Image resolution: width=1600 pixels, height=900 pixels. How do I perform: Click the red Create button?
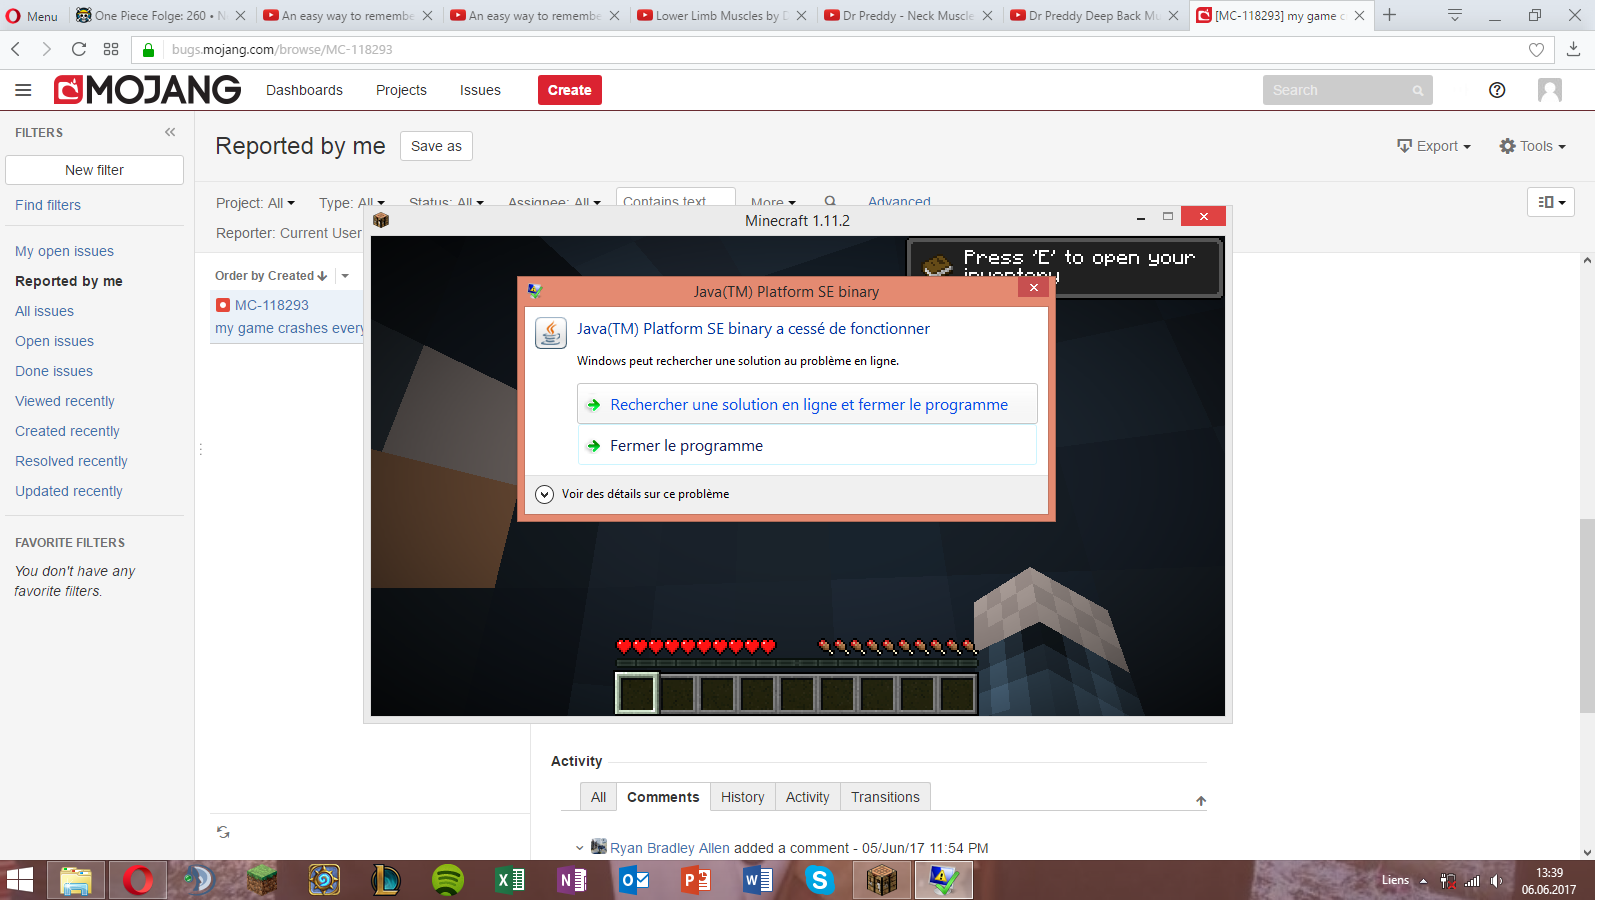[570, 90]
